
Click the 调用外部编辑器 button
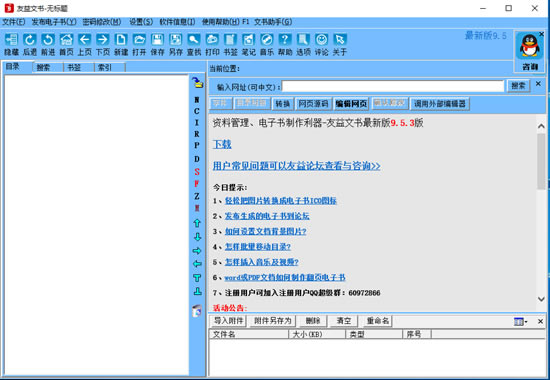[440, 104]
